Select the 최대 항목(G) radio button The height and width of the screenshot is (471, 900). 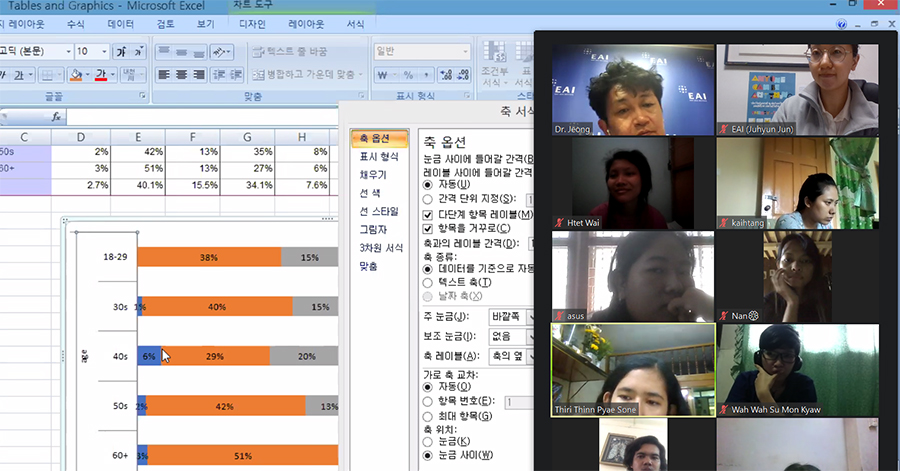(427, 416)
